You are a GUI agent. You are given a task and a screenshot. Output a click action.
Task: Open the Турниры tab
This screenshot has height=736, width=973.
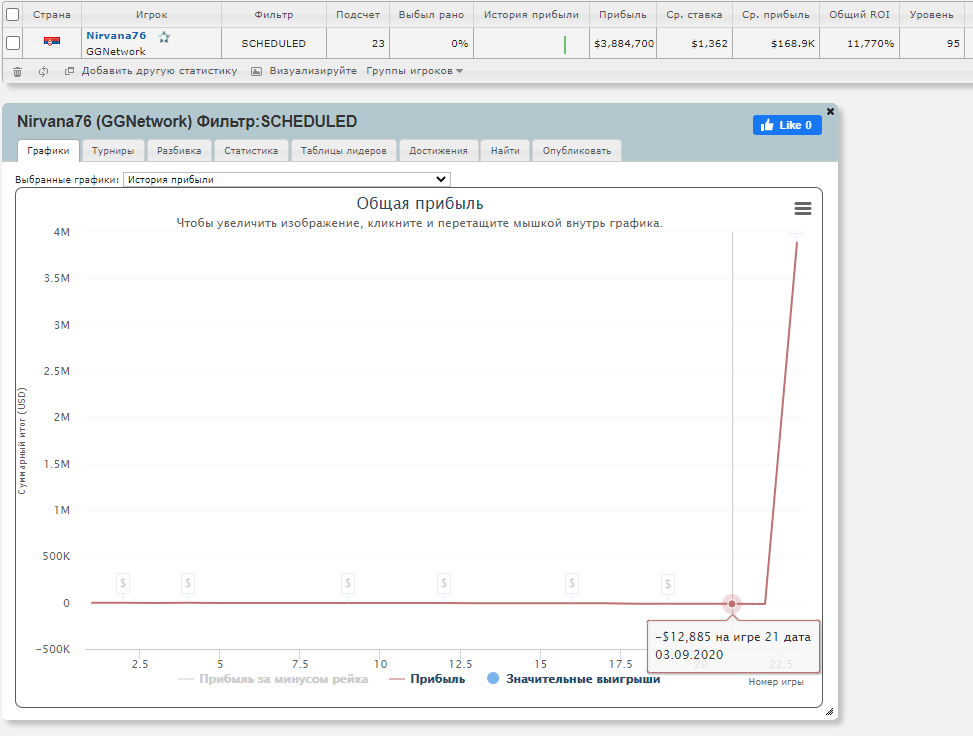coord(113,151)
